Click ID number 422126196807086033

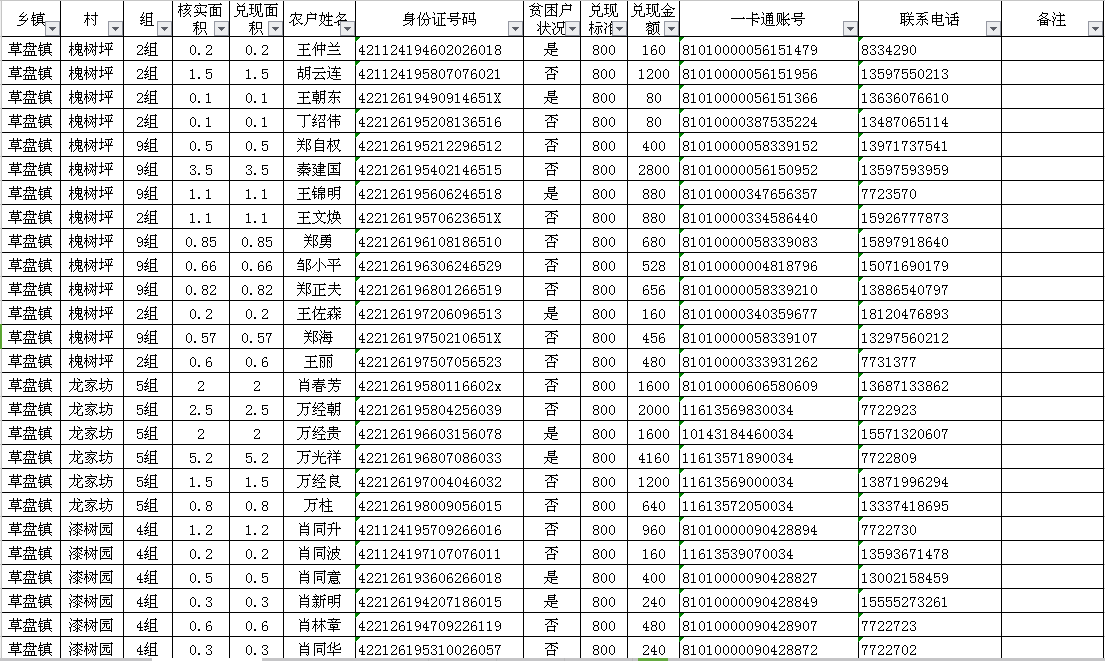430,457
